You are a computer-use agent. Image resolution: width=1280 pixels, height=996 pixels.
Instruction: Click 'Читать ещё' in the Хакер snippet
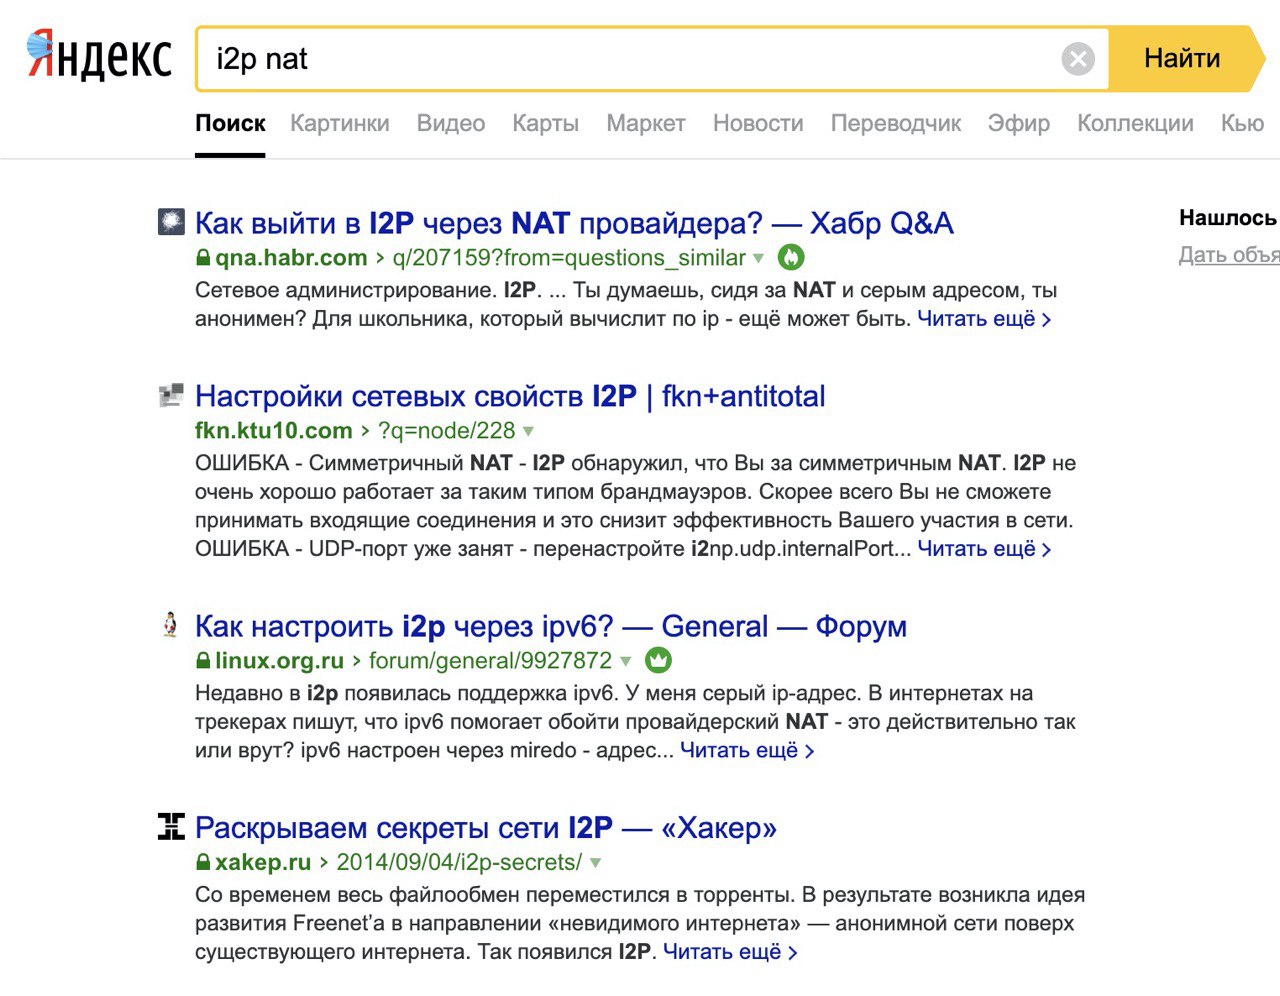(x=730, y=952)
